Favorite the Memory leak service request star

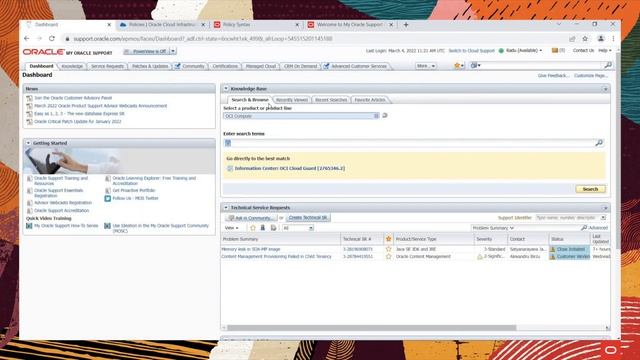tap(388, 249)
